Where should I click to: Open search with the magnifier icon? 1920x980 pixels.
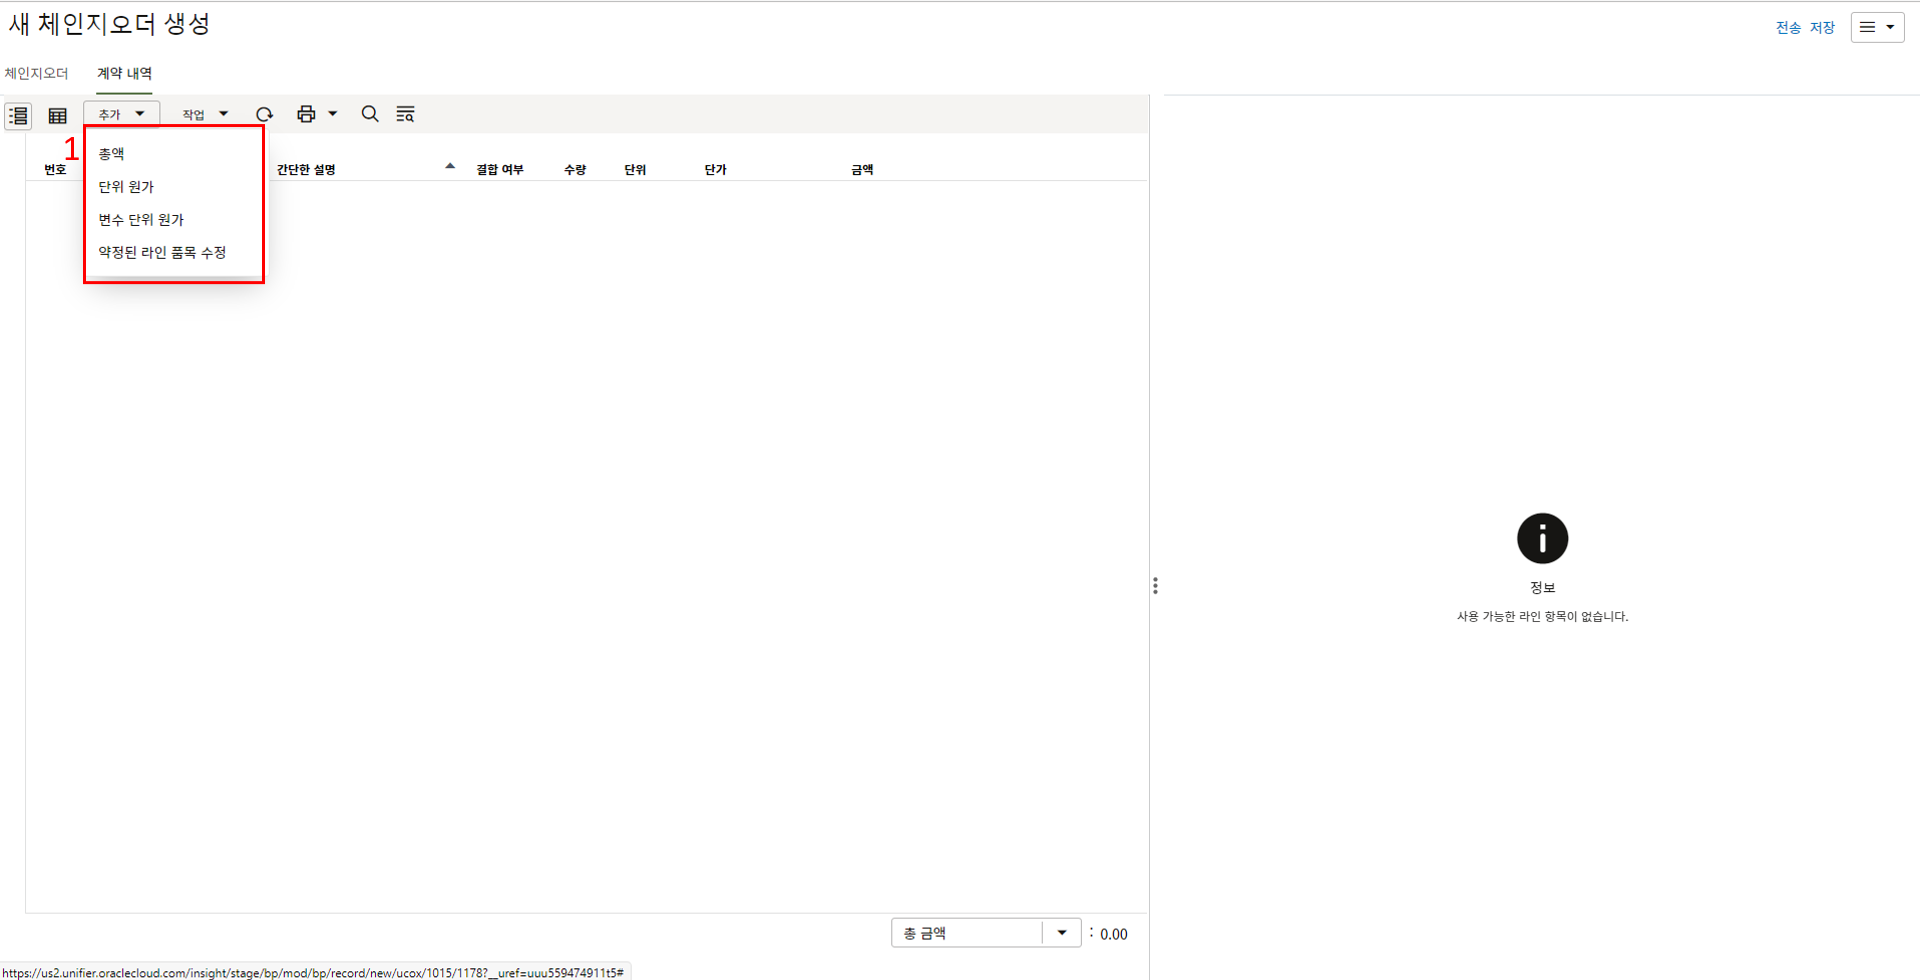370,114
